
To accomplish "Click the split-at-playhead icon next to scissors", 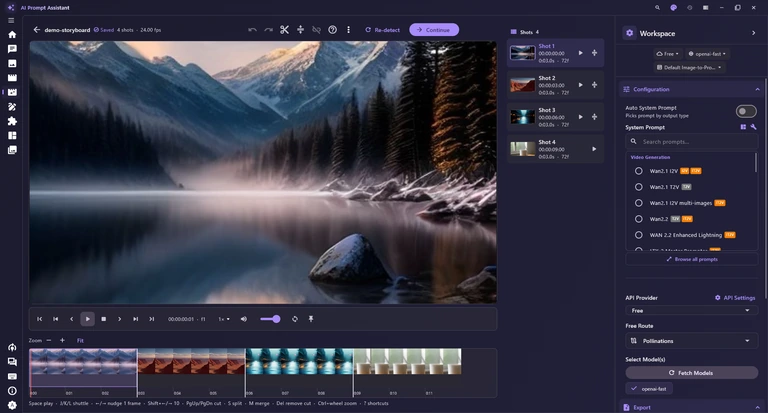I will (x=301, y=30).
